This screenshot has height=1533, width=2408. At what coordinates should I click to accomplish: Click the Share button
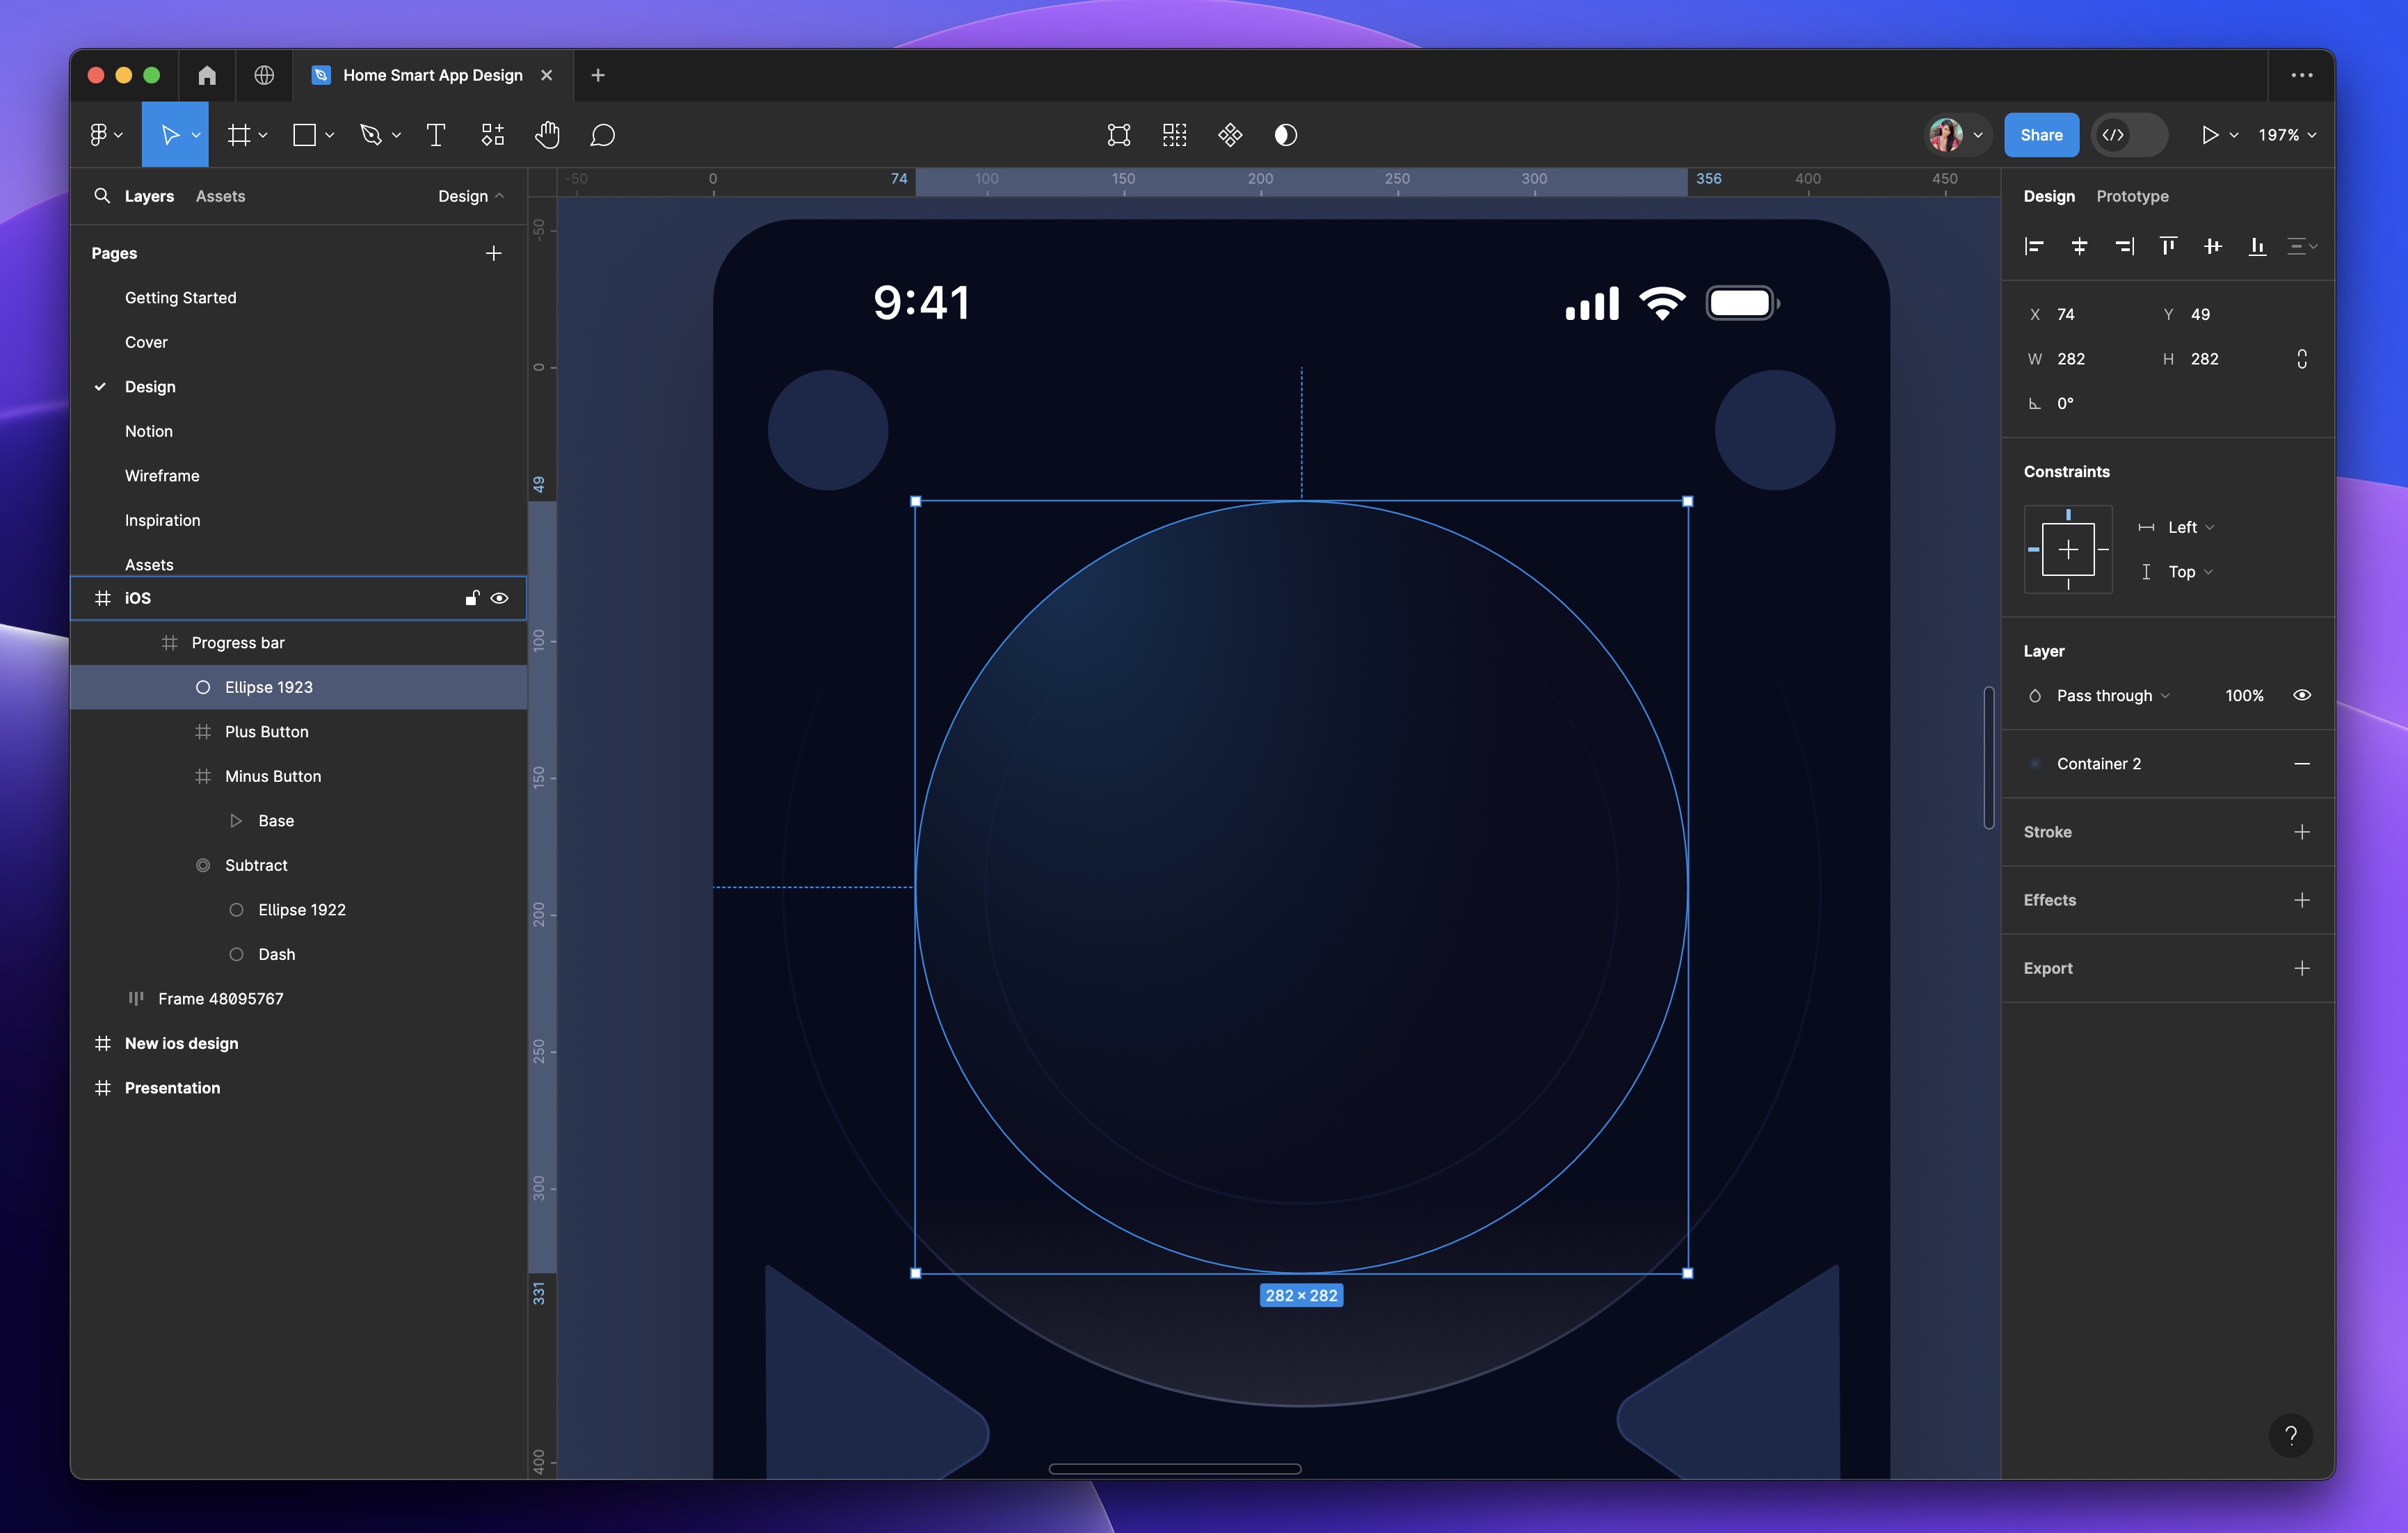2041,134
